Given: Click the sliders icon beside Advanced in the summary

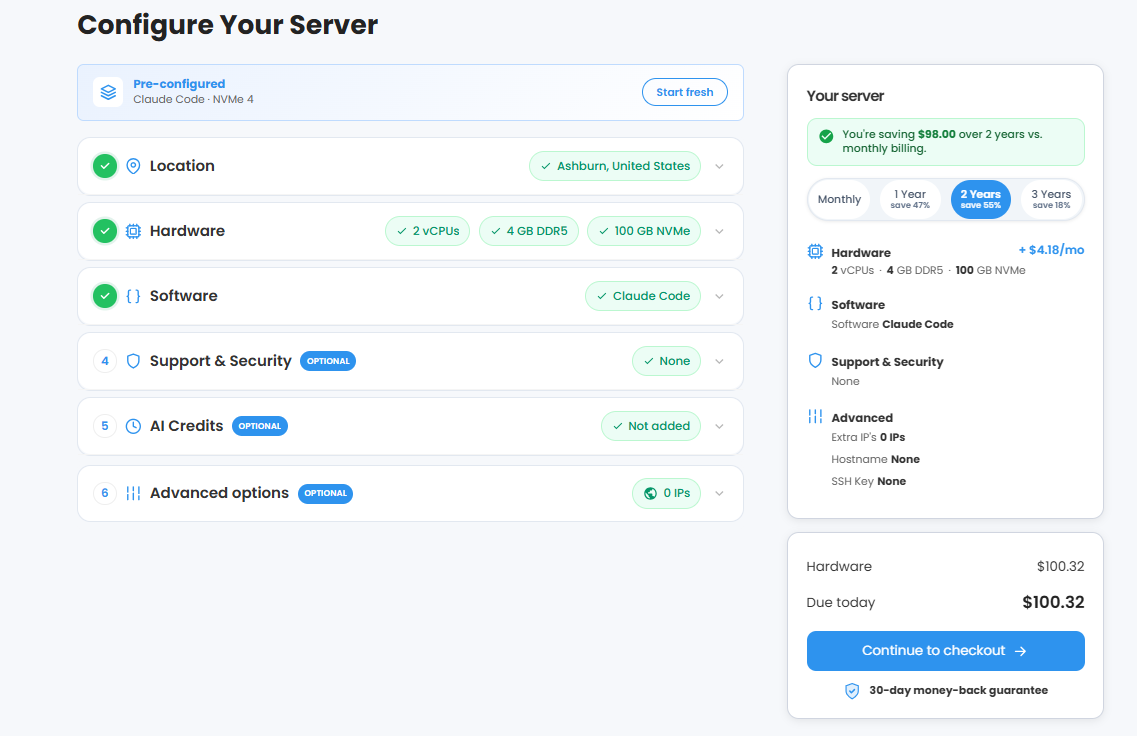Looking at the screenshot, I should (x=815, y=416).
